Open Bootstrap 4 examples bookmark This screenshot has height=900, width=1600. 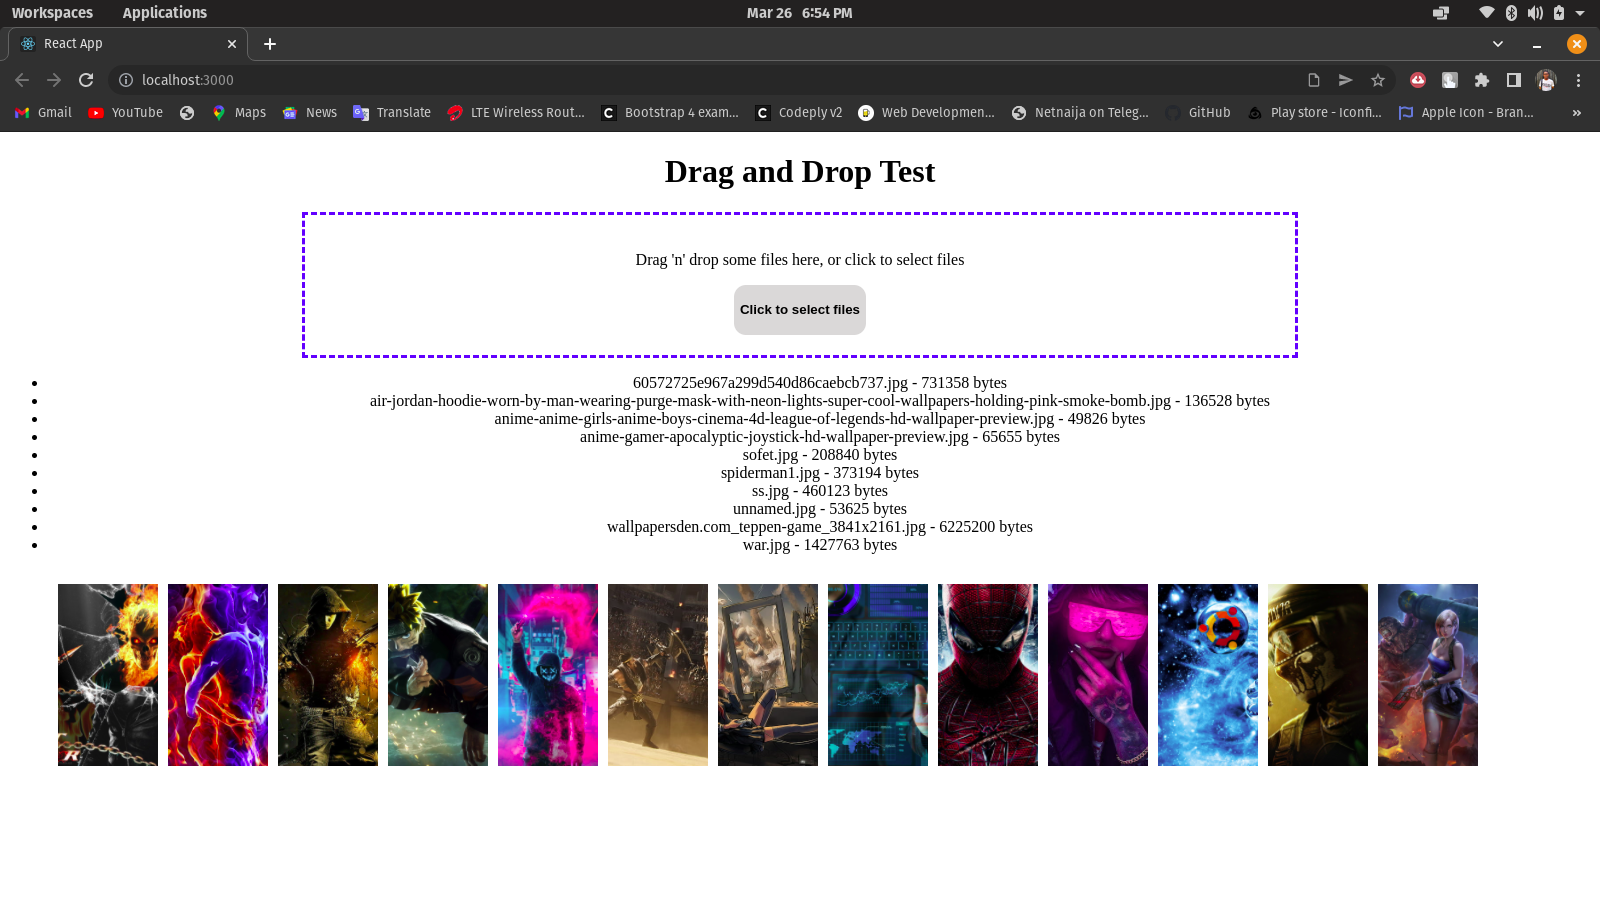pyautogui.click(x=670, y=113)
